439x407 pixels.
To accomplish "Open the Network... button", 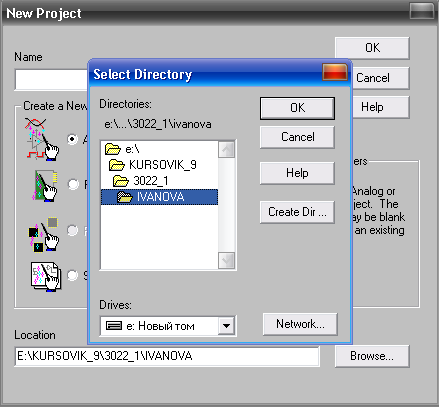I will [300, 324].
